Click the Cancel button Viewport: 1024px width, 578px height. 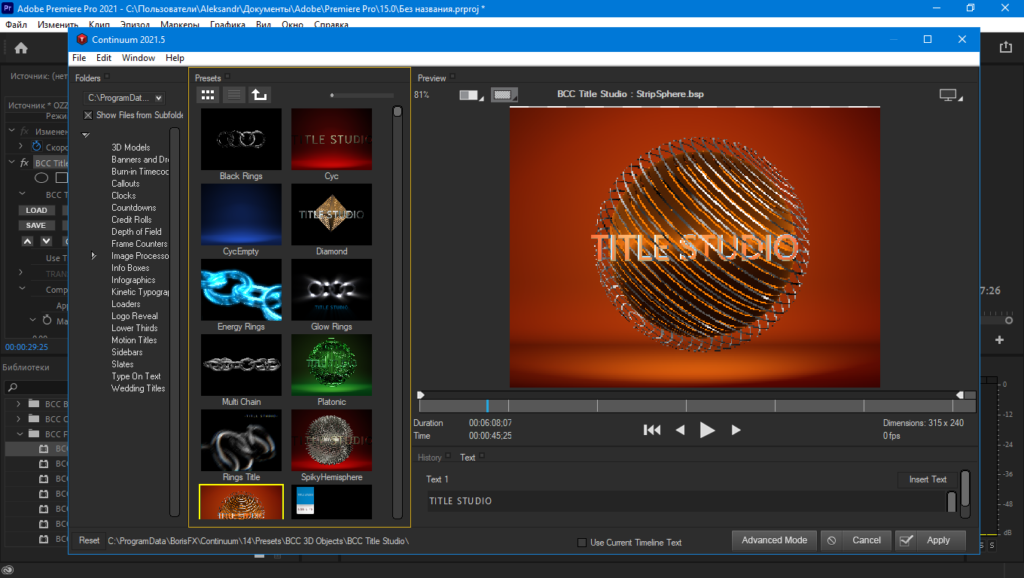[x=866, y=540]
